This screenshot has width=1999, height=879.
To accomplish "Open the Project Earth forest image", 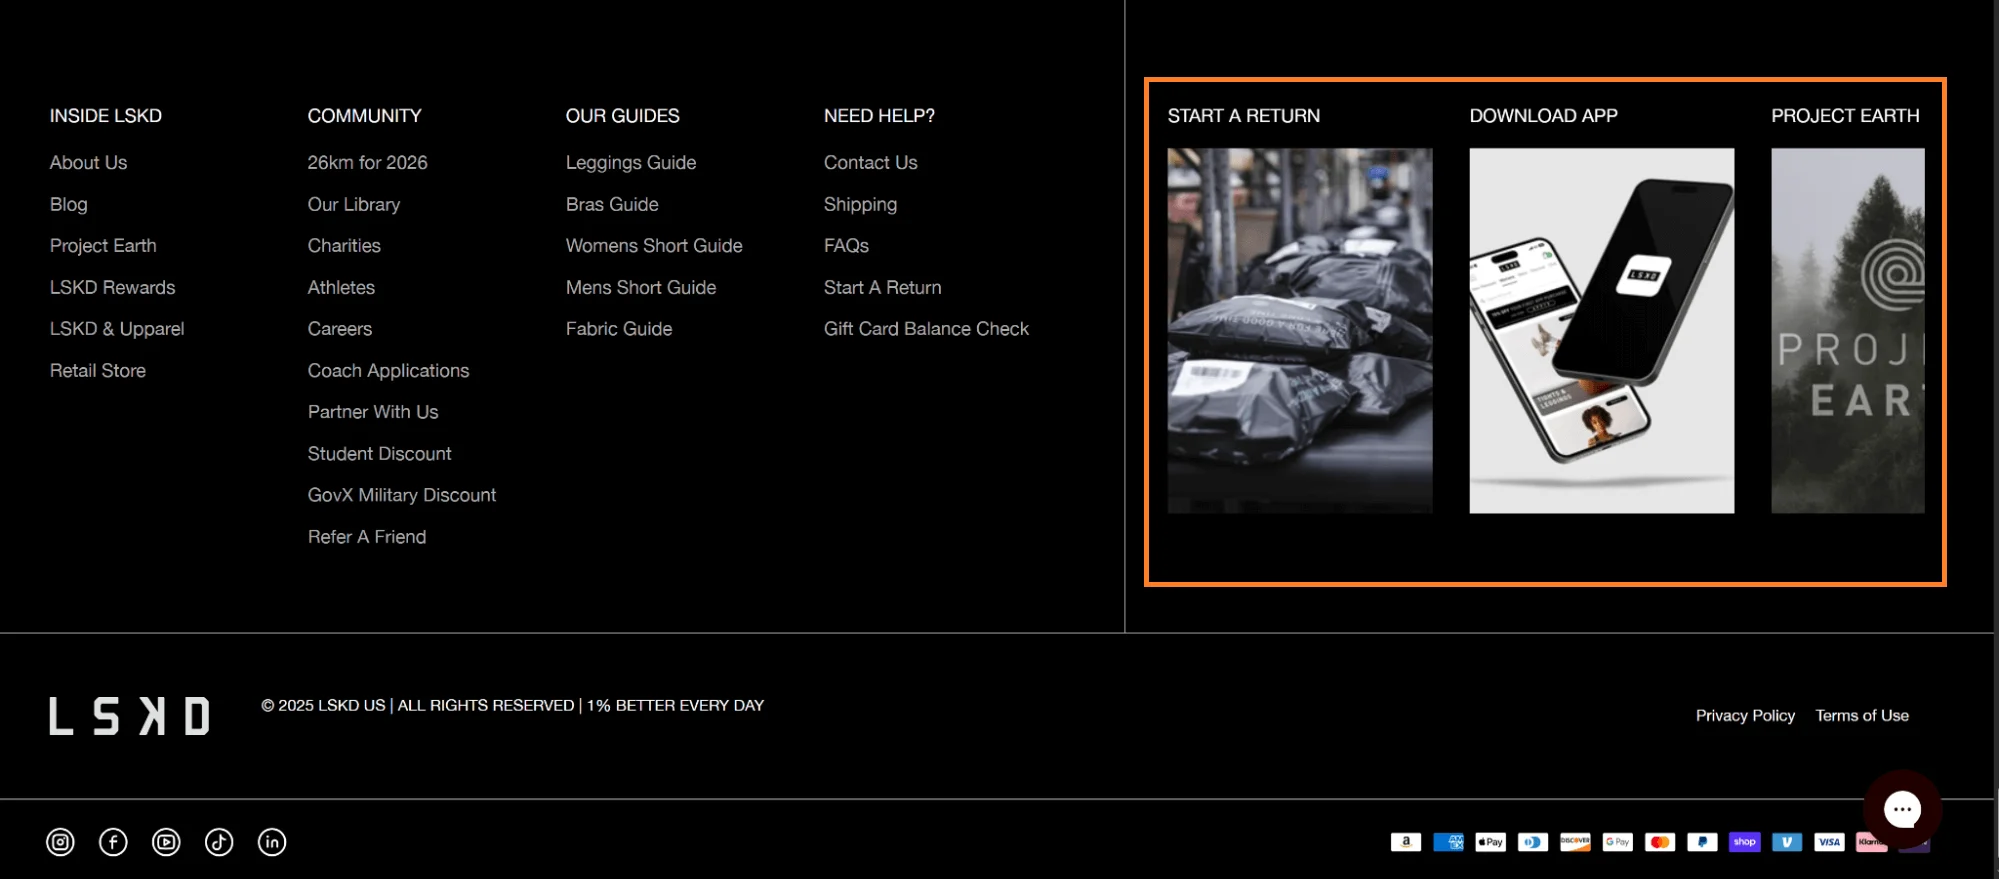I will 1848,331.
